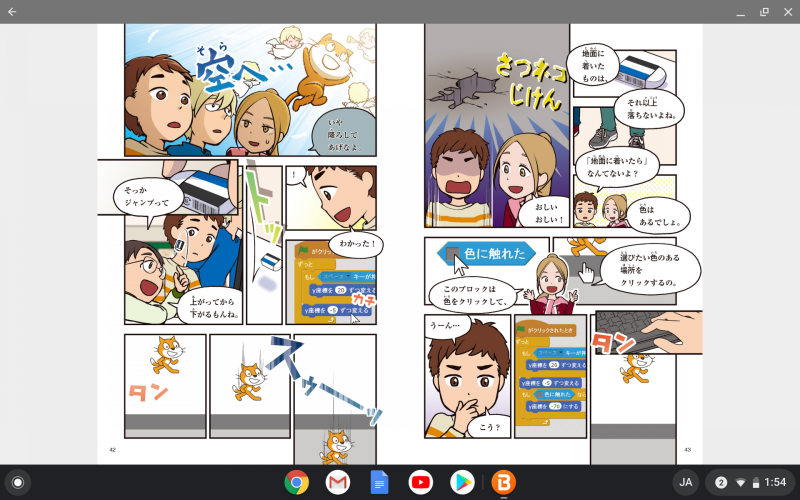Click the こう？ speech bubble
800x500 pixels.
[490, 427]
